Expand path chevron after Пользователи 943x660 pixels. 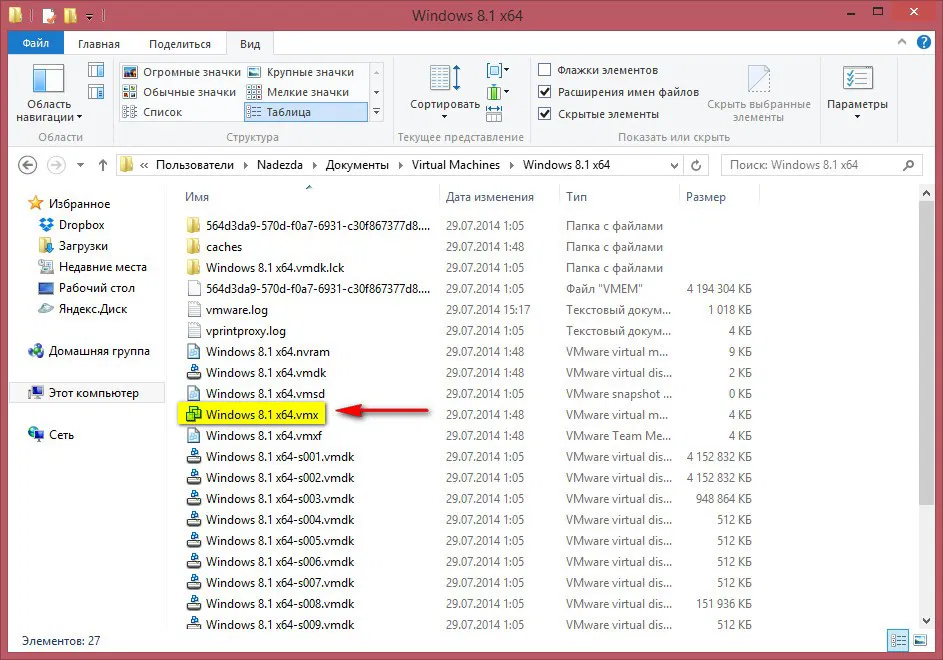[245, 165]
